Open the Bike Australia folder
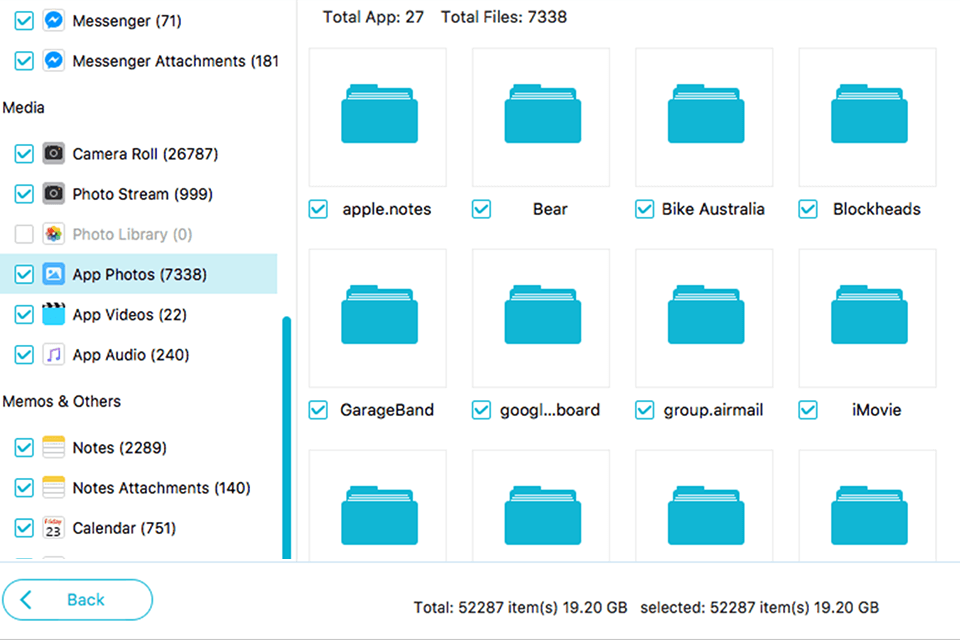 (x=704, y=117)
